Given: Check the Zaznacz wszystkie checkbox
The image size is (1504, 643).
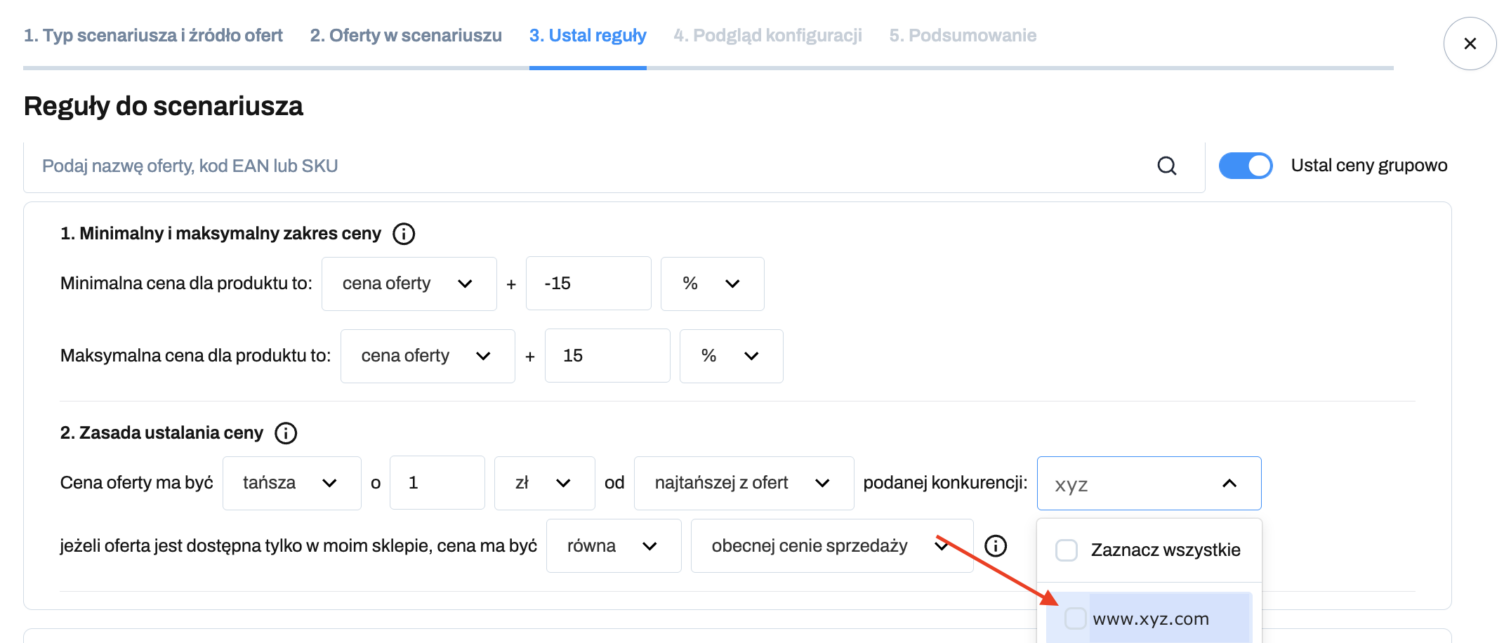Looking at the screenshot, I should [1067, 550].
